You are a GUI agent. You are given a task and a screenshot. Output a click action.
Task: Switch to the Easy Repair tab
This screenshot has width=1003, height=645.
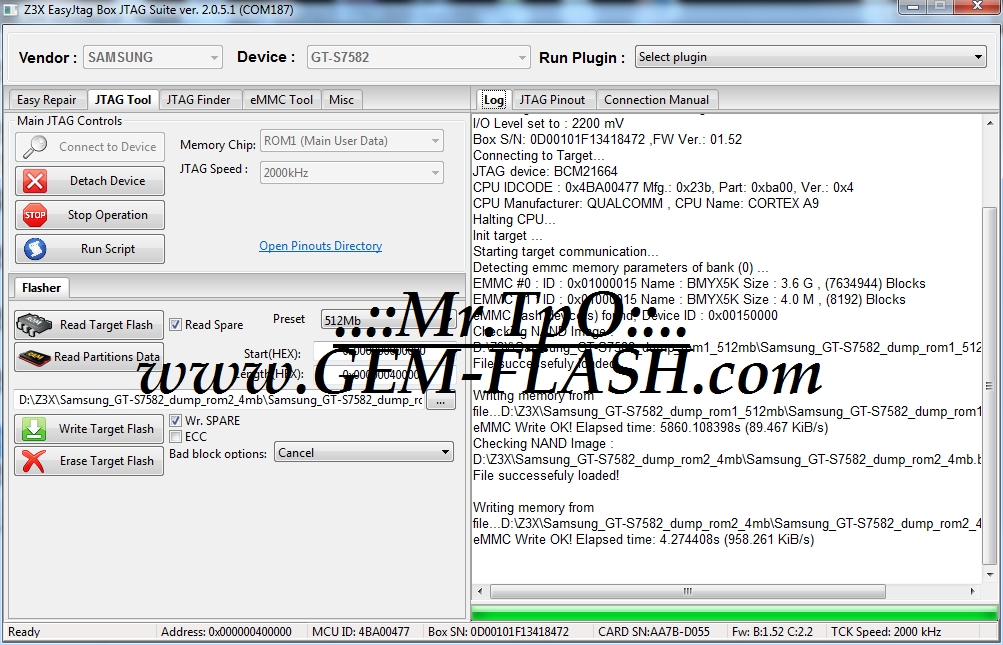pyautogui.click(x=46, y=100)
